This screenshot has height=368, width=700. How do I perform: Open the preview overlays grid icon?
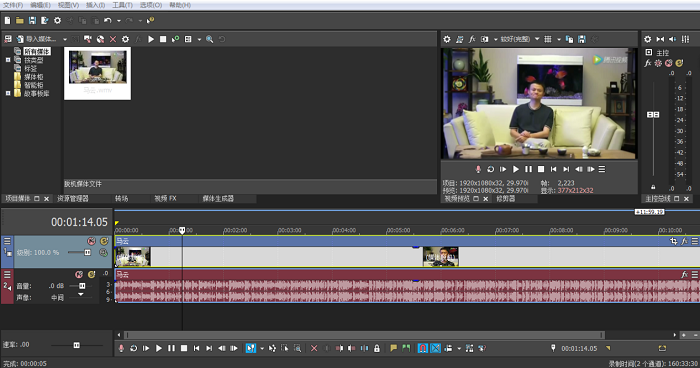548,39
